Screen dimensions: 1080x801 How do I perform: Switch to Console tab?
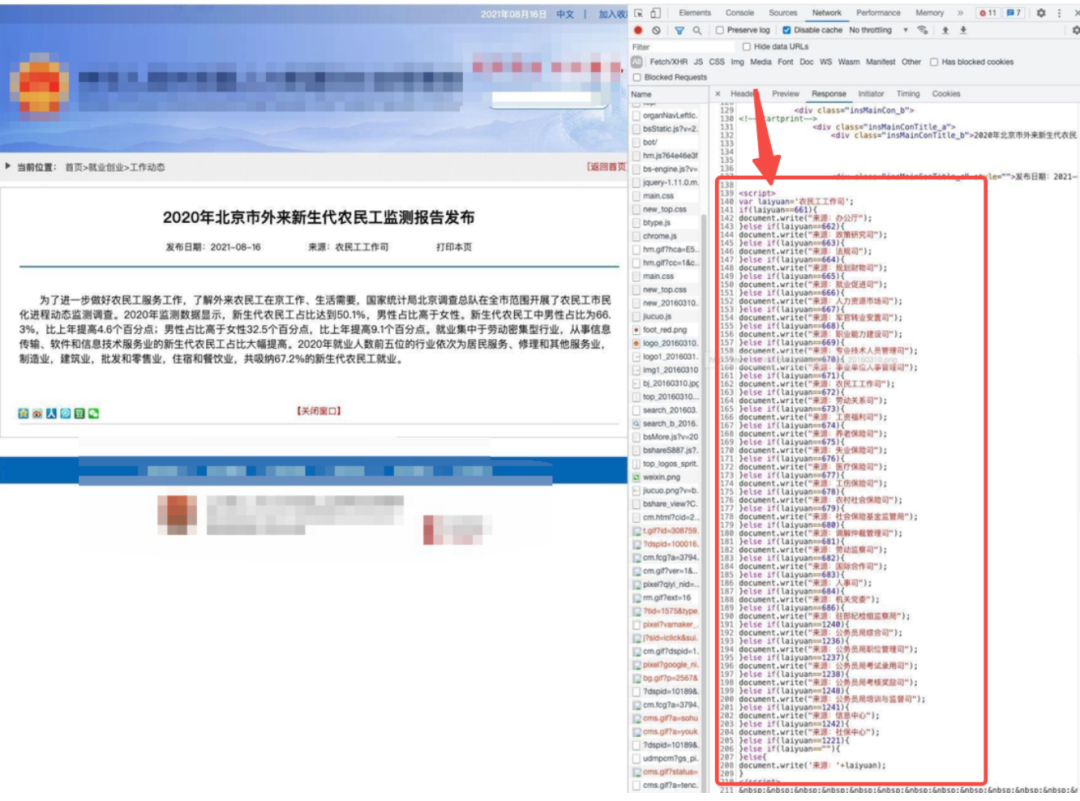tap(740, 13)
